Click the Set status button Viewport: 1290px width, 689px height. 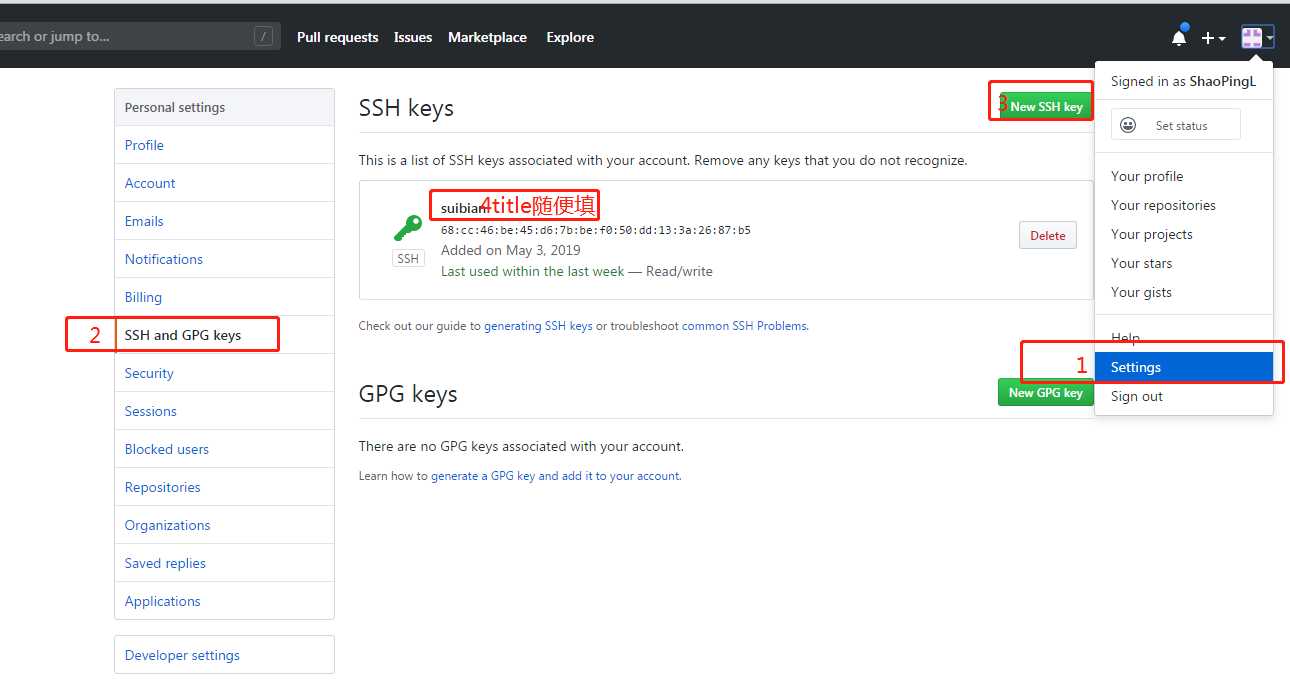tap(1176, 125)
